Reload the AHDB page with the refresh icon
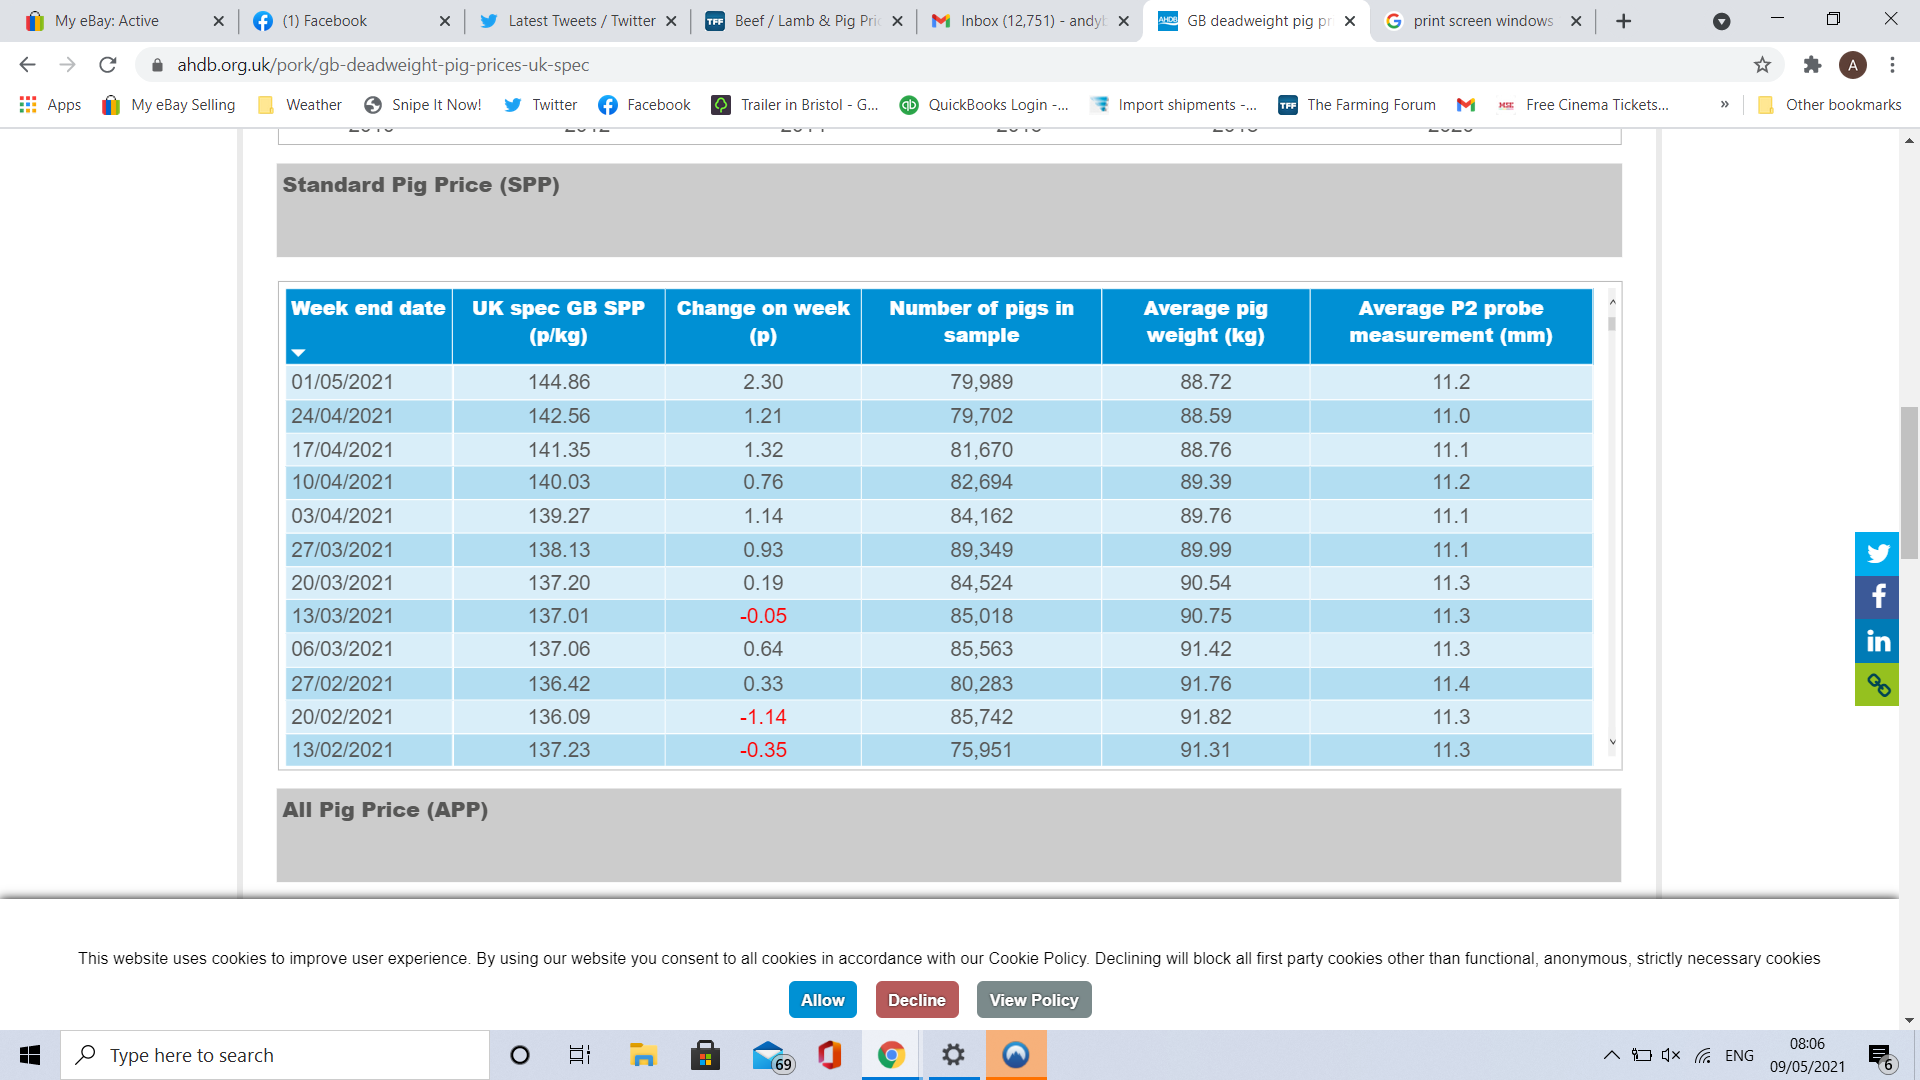The height and width of the screenshot is (1080, 1920). coord(107,65)
